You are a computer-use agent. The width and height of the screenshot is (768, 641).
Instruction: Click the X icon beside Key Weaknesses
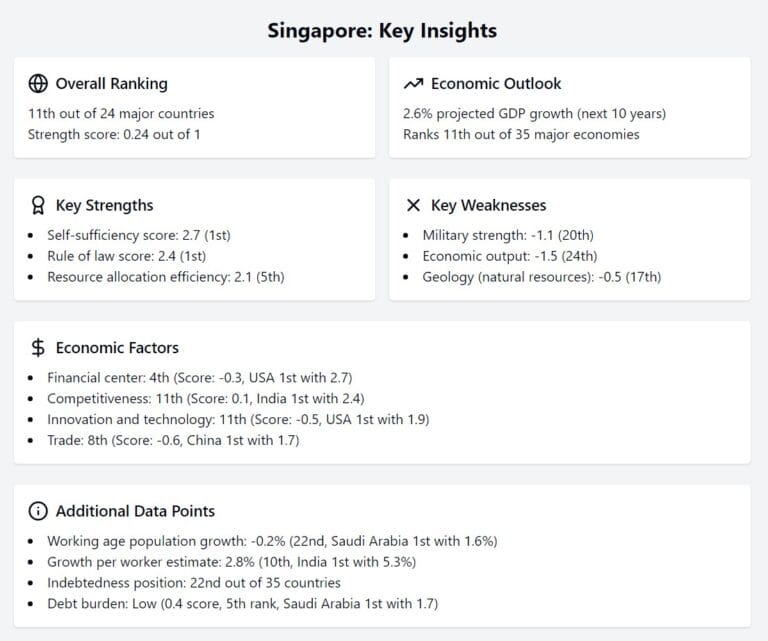point(414,206)
